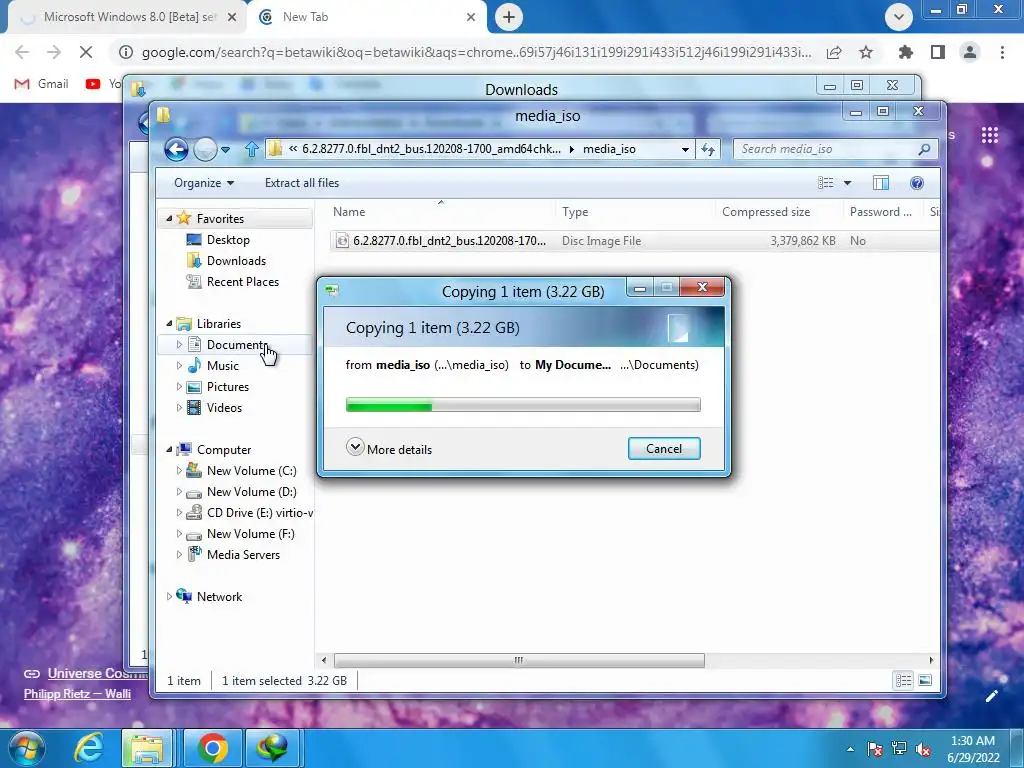Open the view options dropdown arrow
The width and height of the screenshot is (1024, 768).
click(x=848, y=183)
